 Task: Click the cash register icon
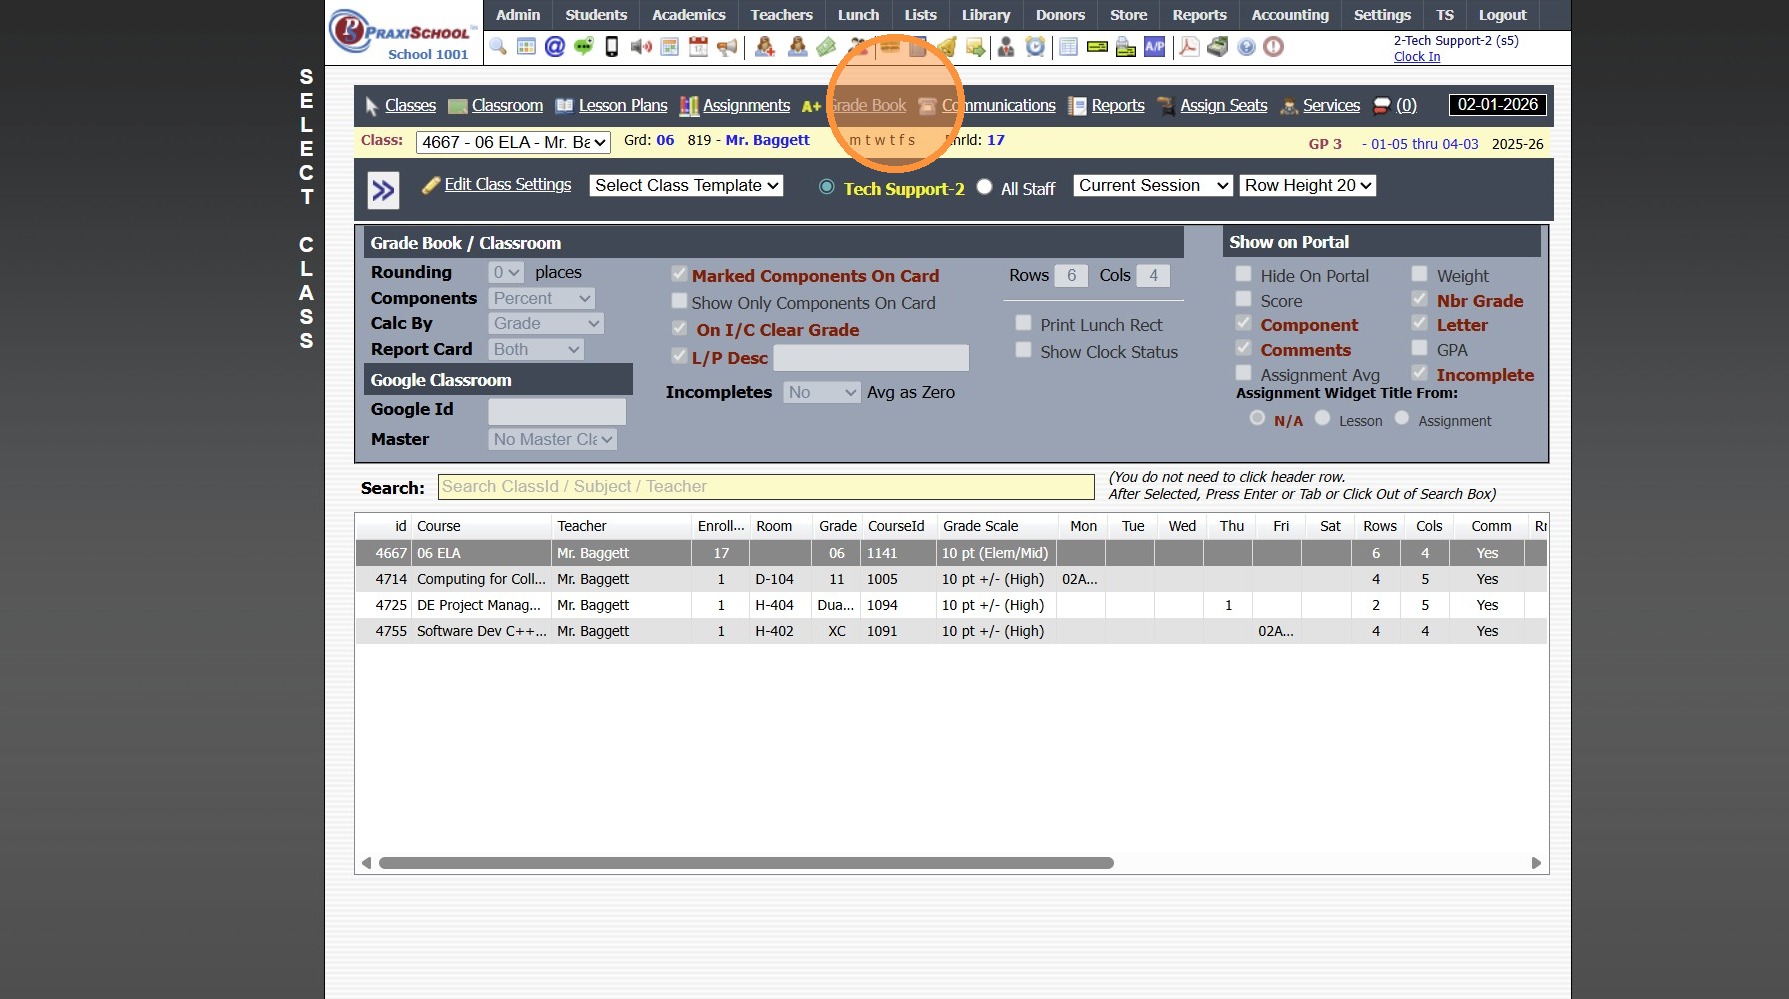click(1217, 47)
